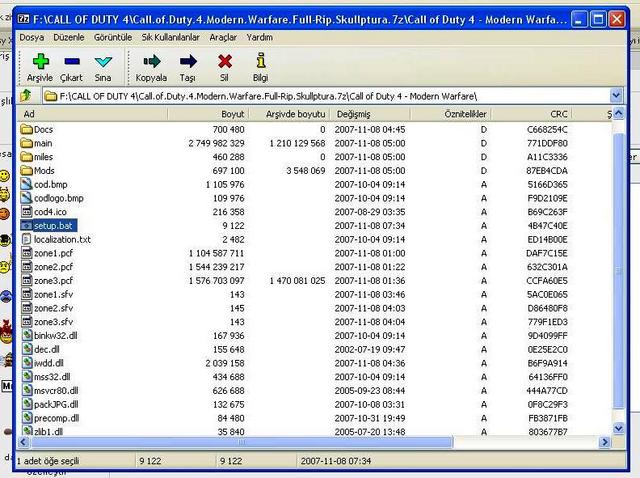The image size is (640, 478).
Task: Click the Bilgi (info) icon
Action: 261,61
